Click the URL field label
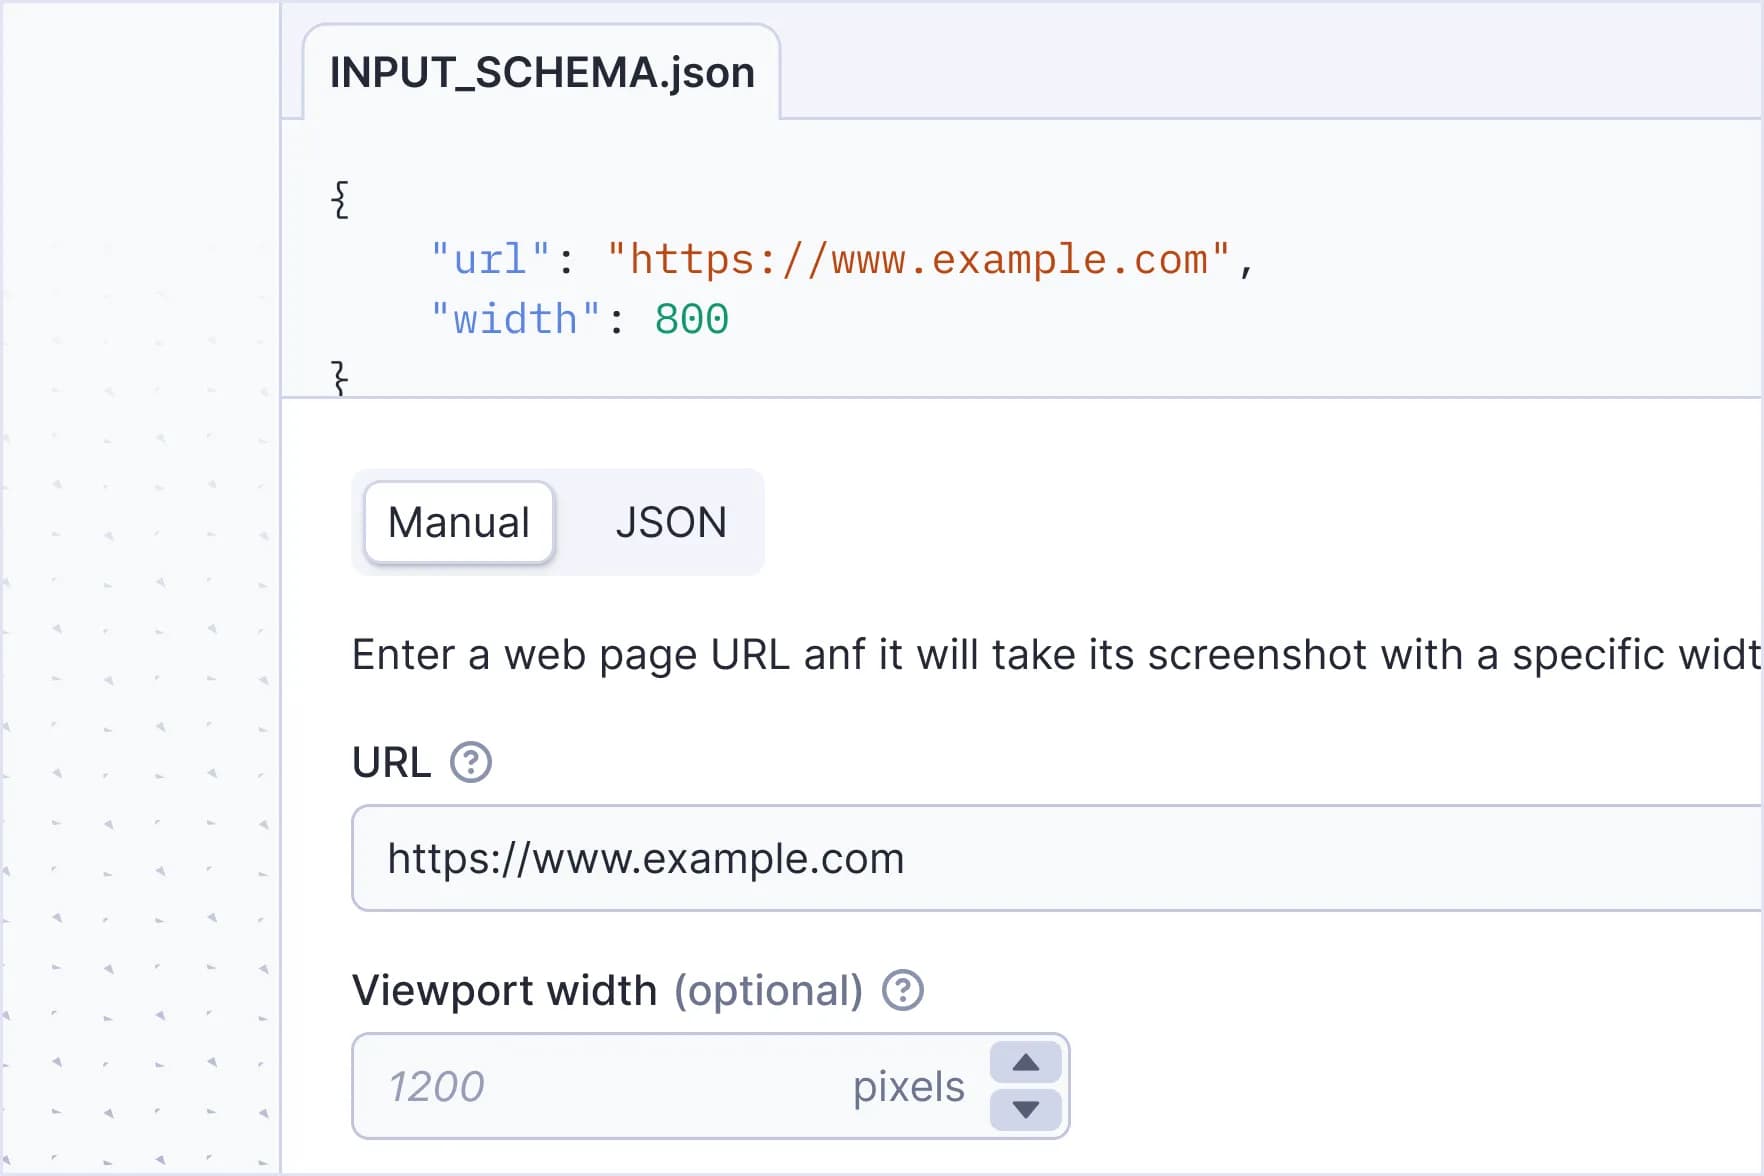This screenshot has width=1764, height=1176. pyautogui.click(x=391, y=763)
